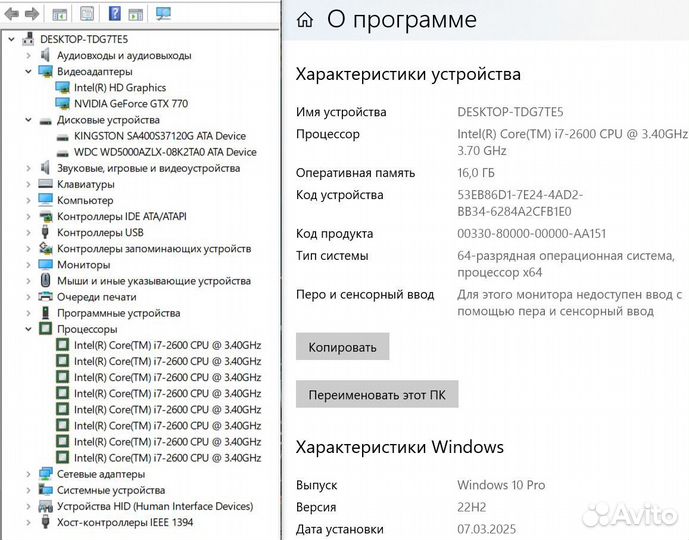This screenshot has height=540, width=689.
Task: Click the Properties toolbar icon
Action: coord(87,14)
